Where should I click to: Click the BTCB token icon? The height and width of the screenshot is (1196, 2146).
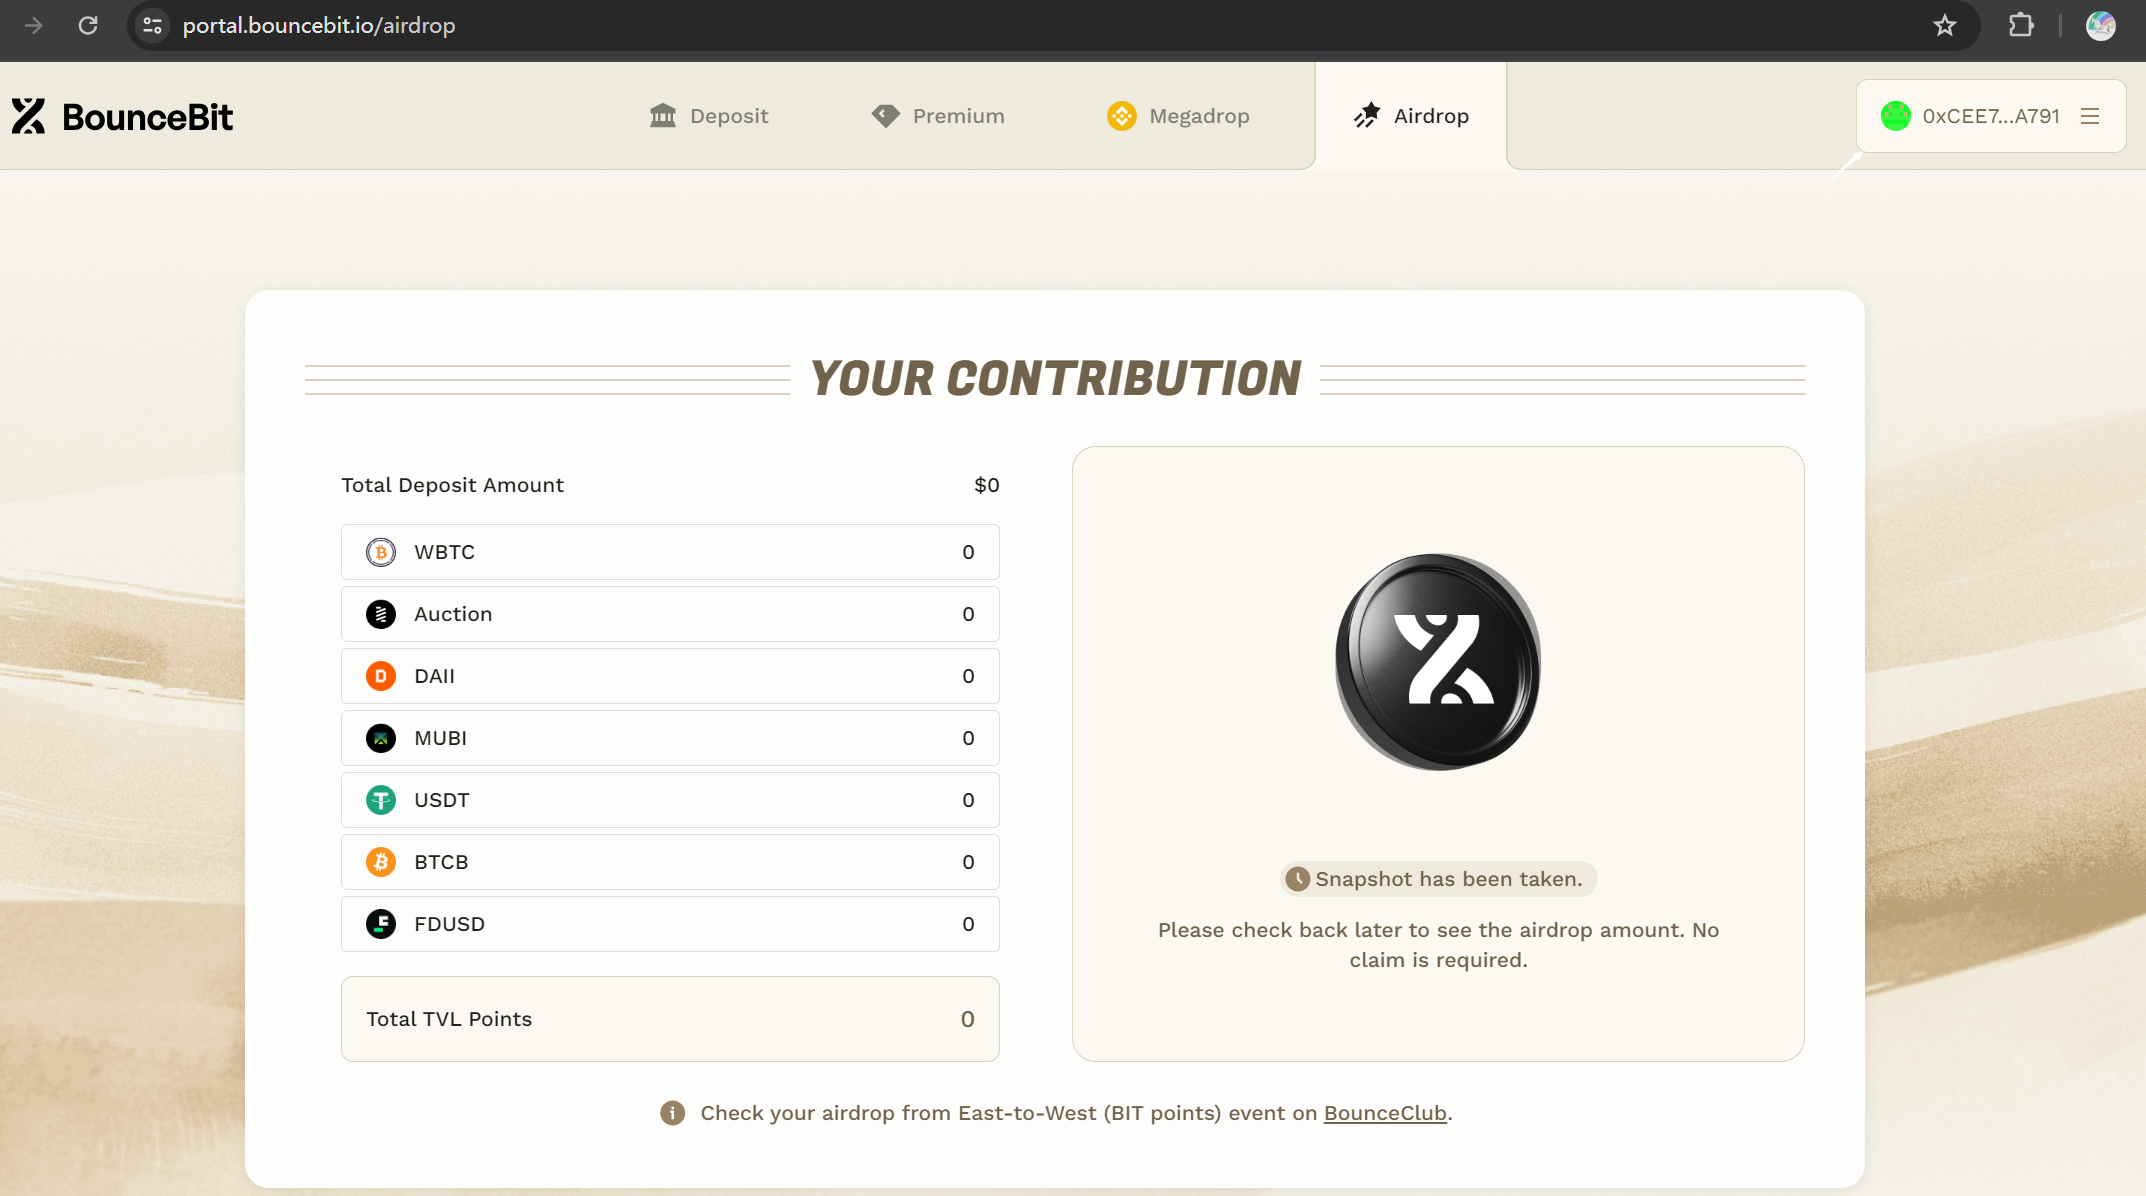381,862
